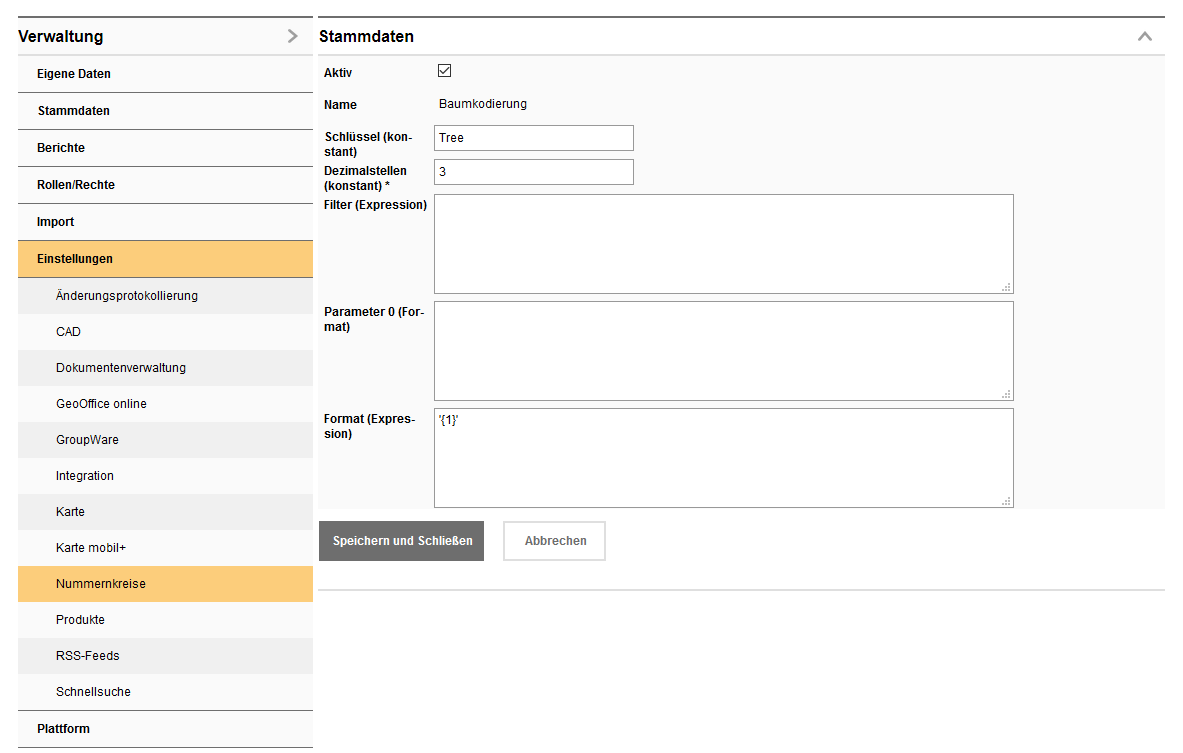Click inside Parameter 0 (Format) textarea
The image size is (1183, 753).
click(723, 351)
